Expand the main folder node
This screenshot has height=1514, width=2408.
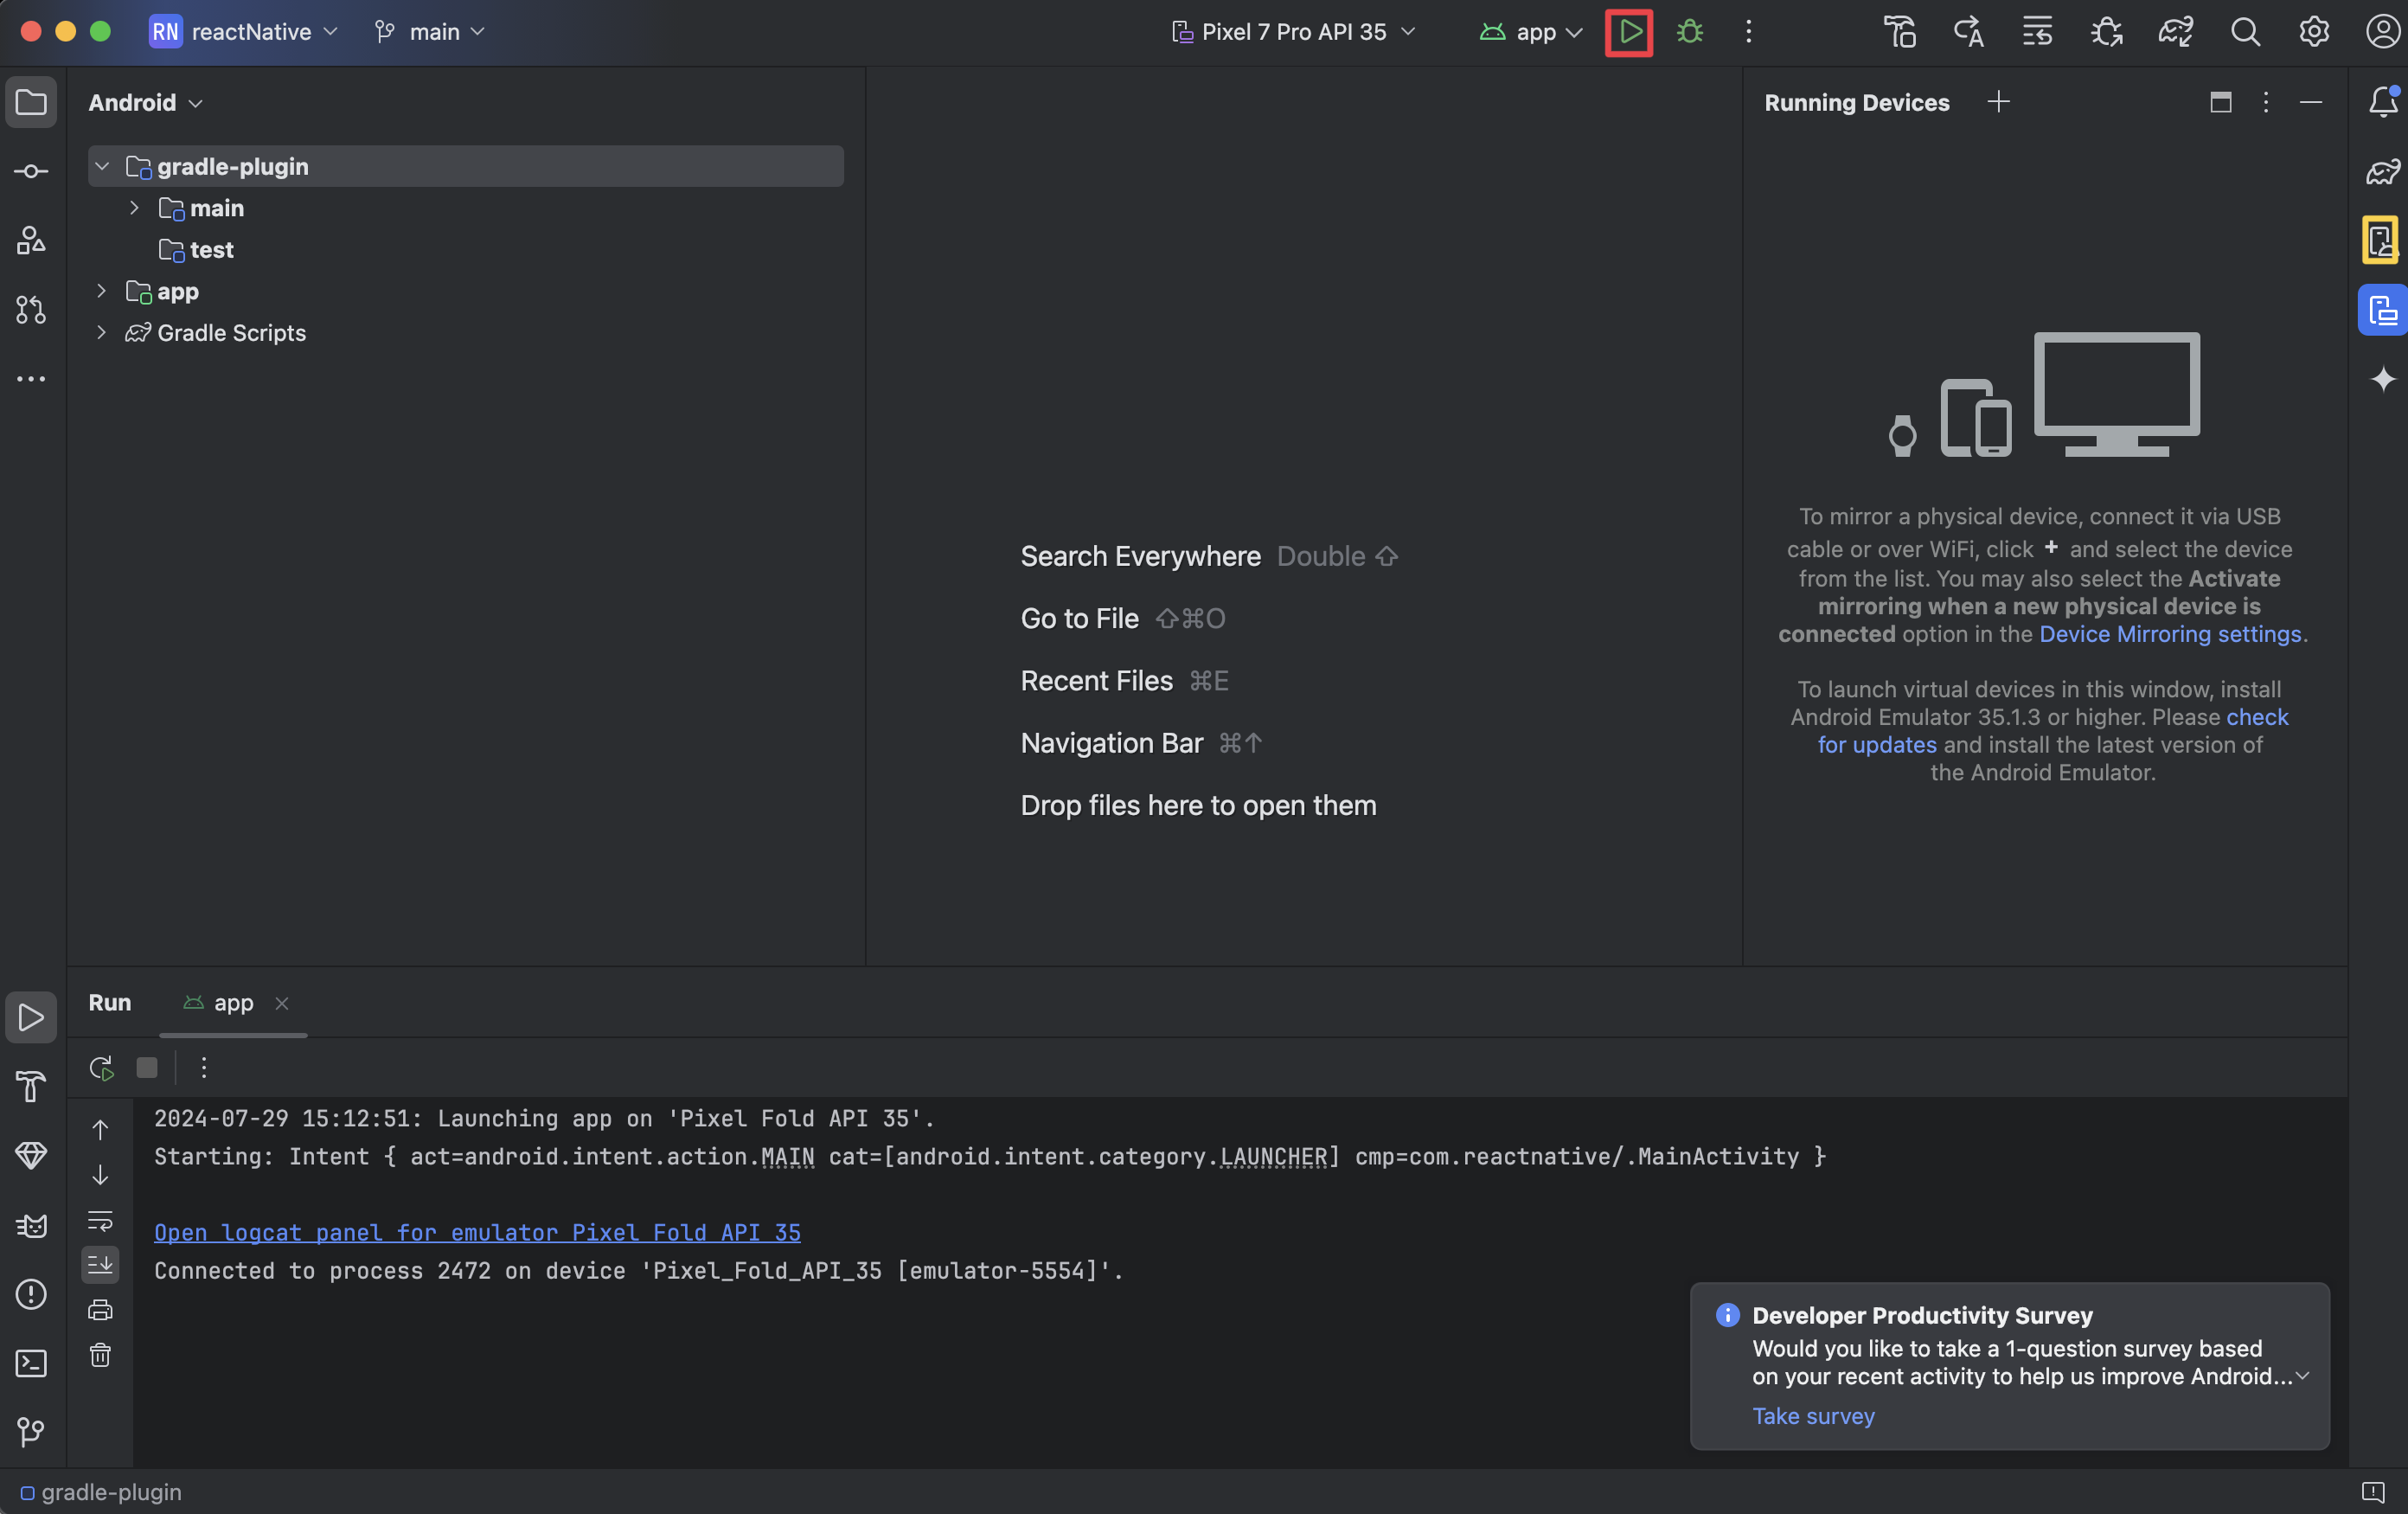pos(134,208)
